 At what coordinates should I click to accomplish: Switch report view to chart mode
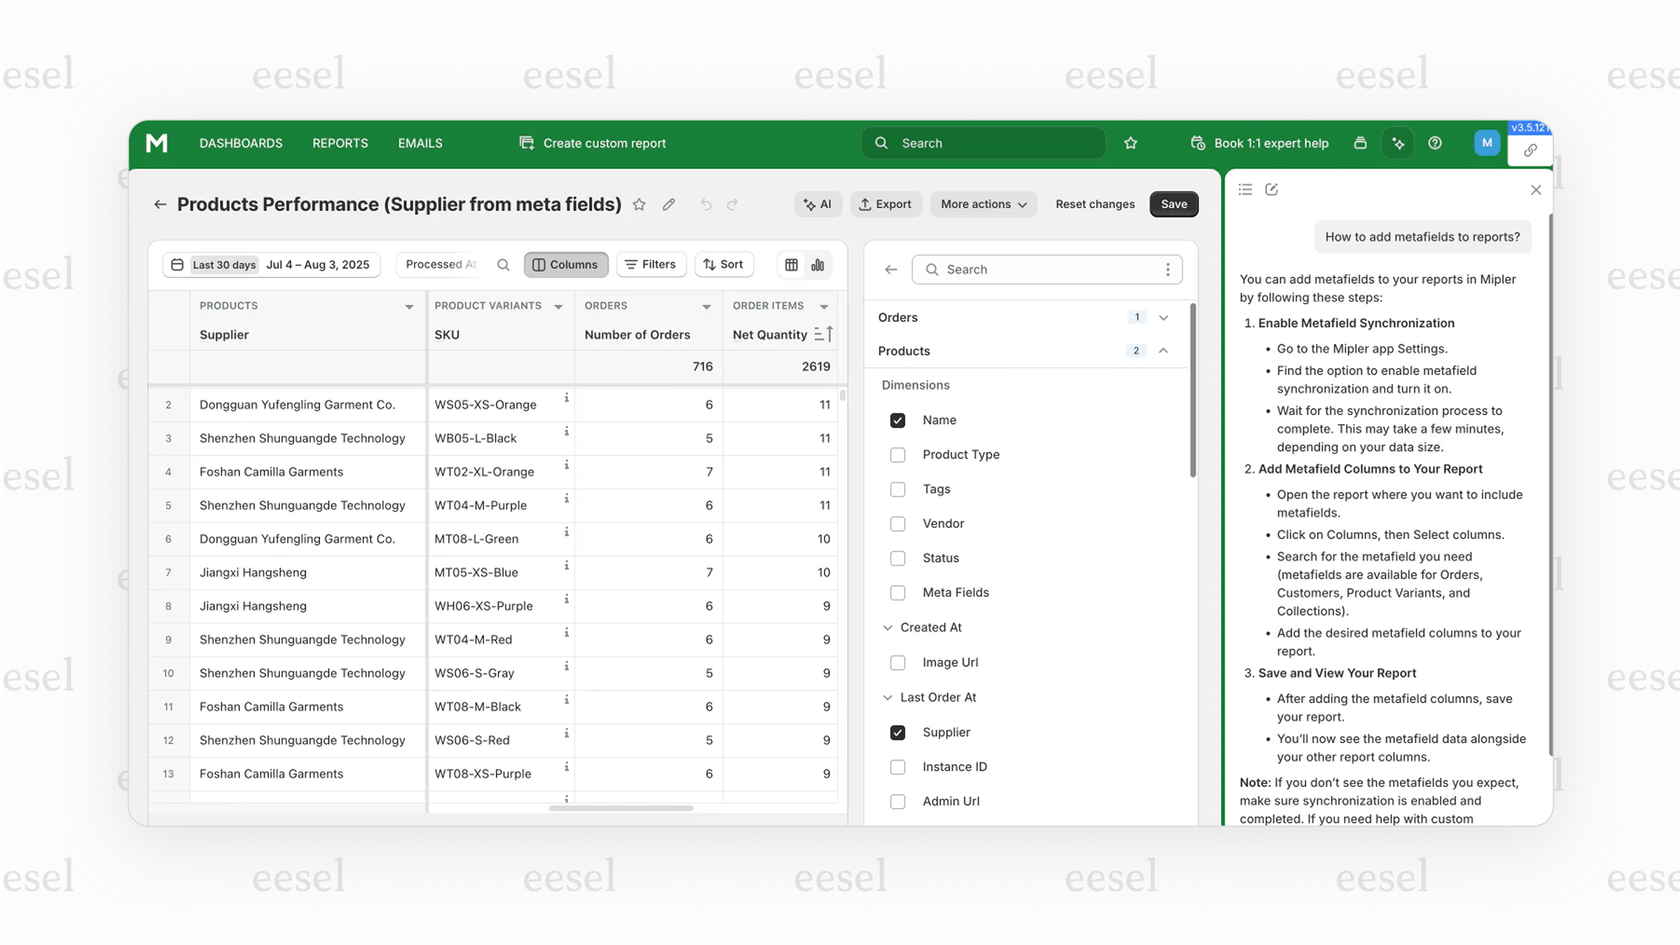tap(818, 265)
